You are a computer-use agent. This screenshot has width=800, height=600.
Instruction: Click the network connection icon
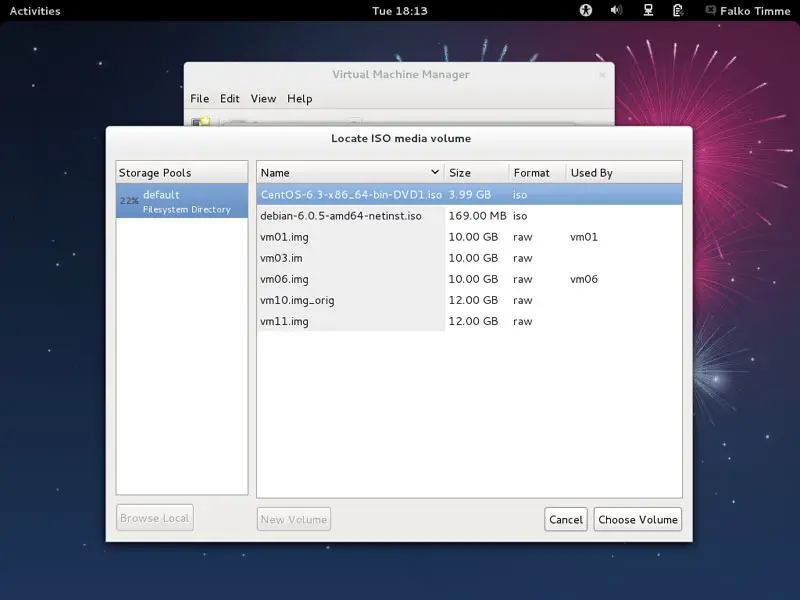tap(648, 11)
